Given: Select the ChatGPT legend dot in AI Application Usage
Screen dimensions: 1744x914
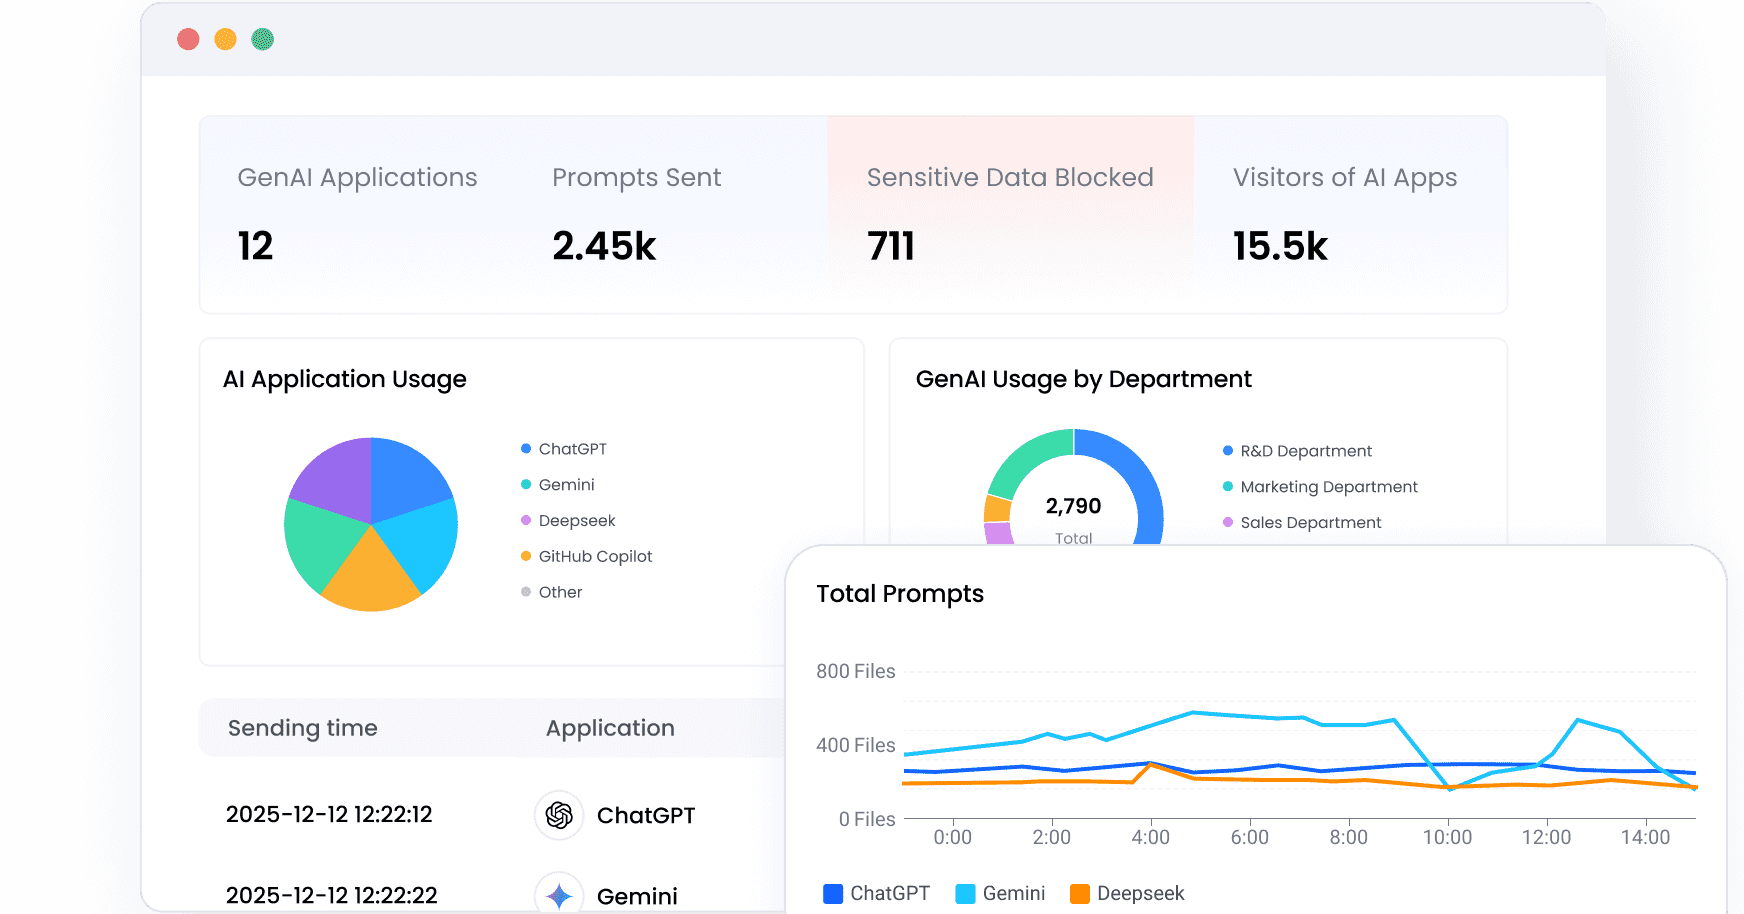Looking at the screenshot, I should click(526, 449).
